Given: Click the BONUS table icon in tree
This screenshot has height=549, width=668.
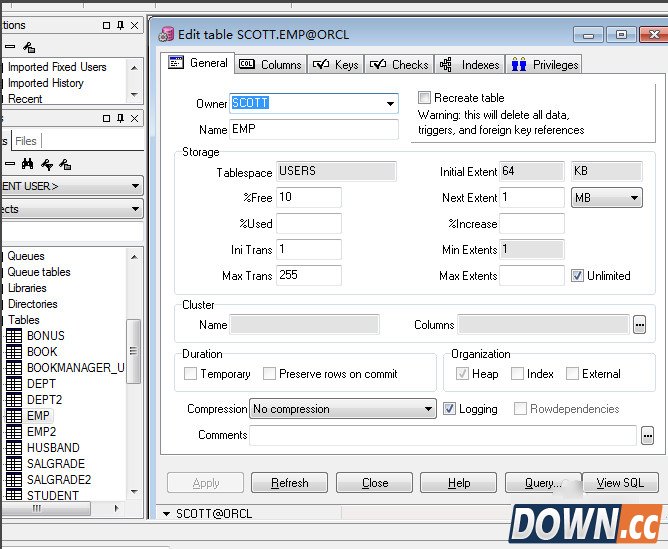Looking at the screenshot, I should 14,336.
